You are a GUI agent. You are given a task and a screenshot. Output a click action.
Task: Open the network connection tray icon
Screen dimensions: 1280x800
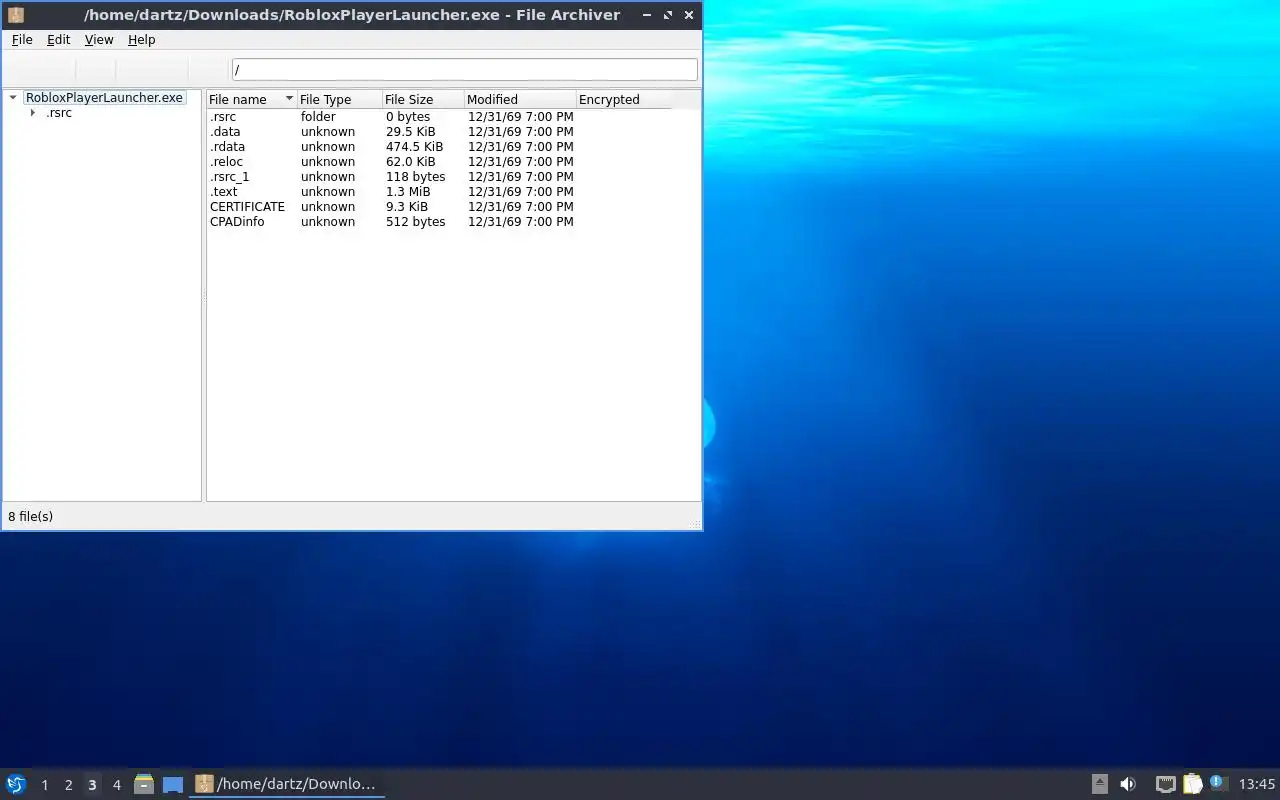point(1165,784)
